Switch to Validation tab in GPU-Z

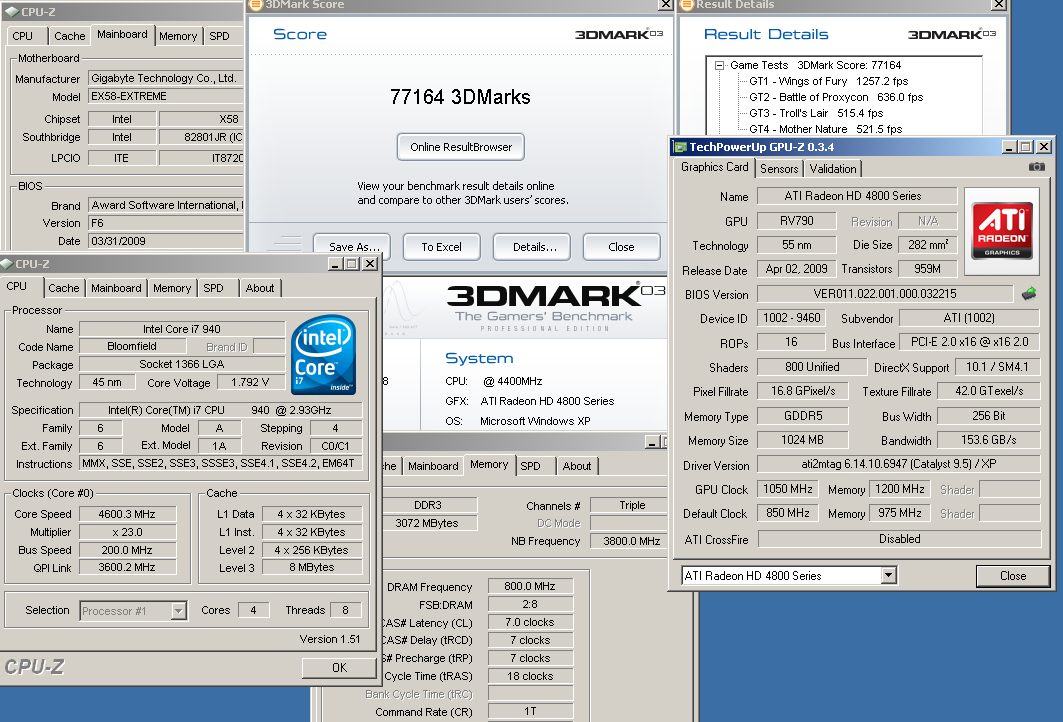pyautogui.click(x=833, y=169)
